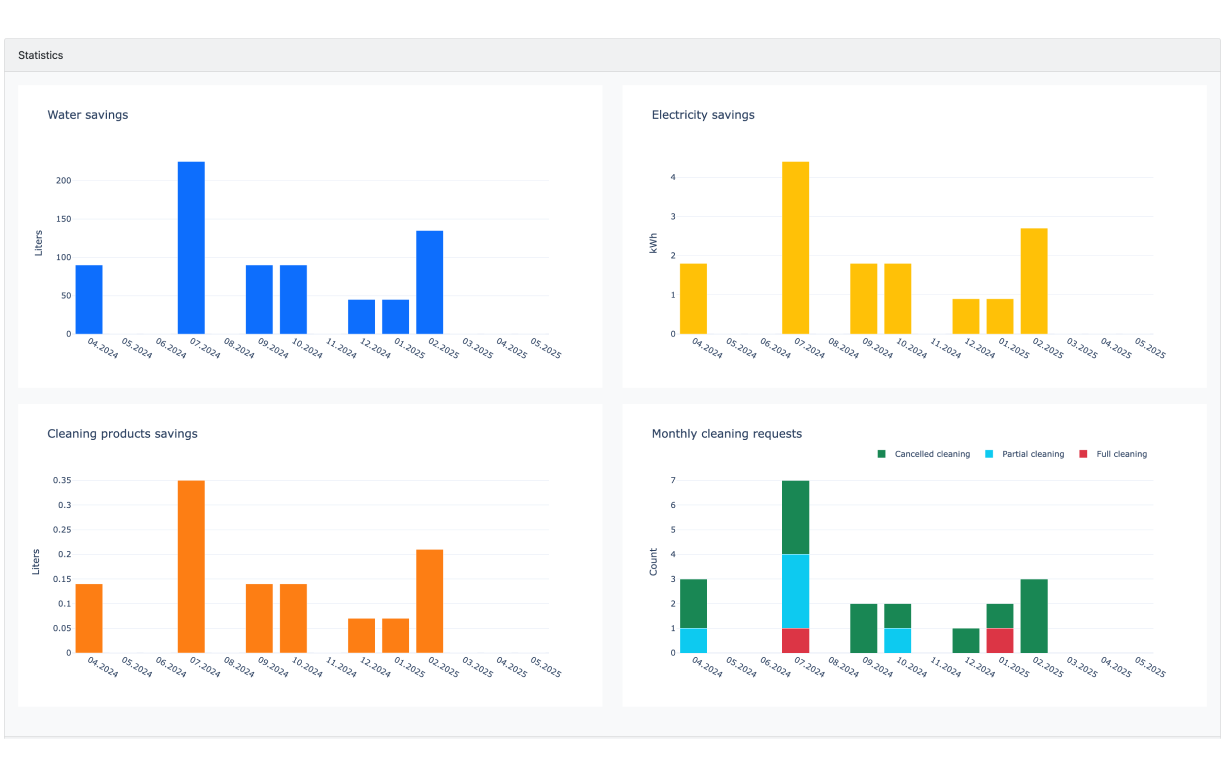Select the 12.2024 bar in Electricity savings
1224x768 pixels.
965,316
